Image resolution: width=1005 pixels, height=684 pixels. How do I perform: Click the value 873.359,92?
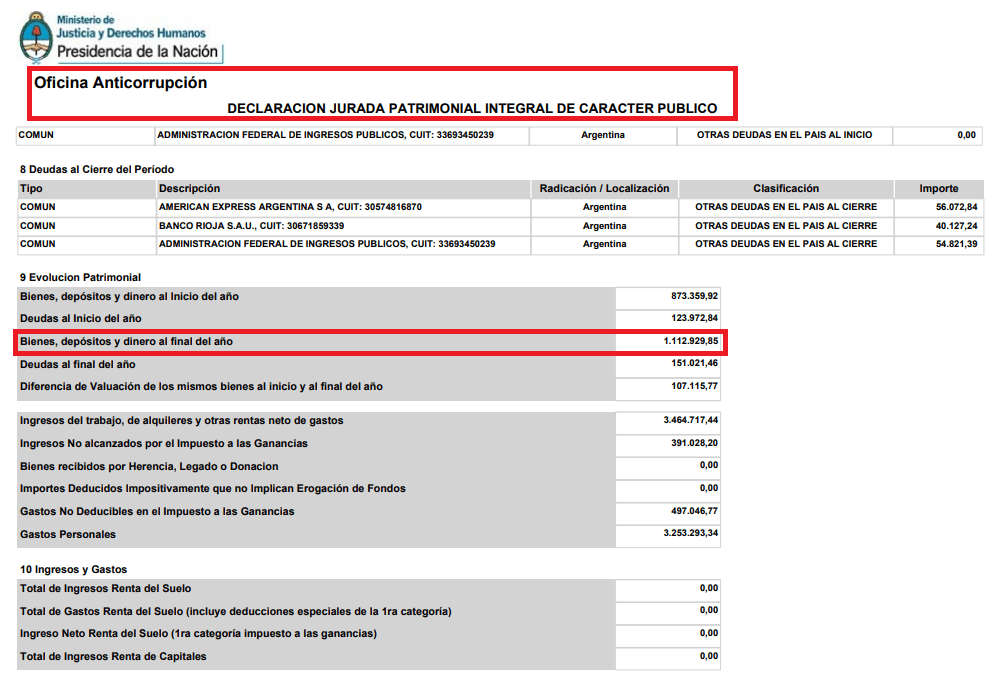pos(694,296)
